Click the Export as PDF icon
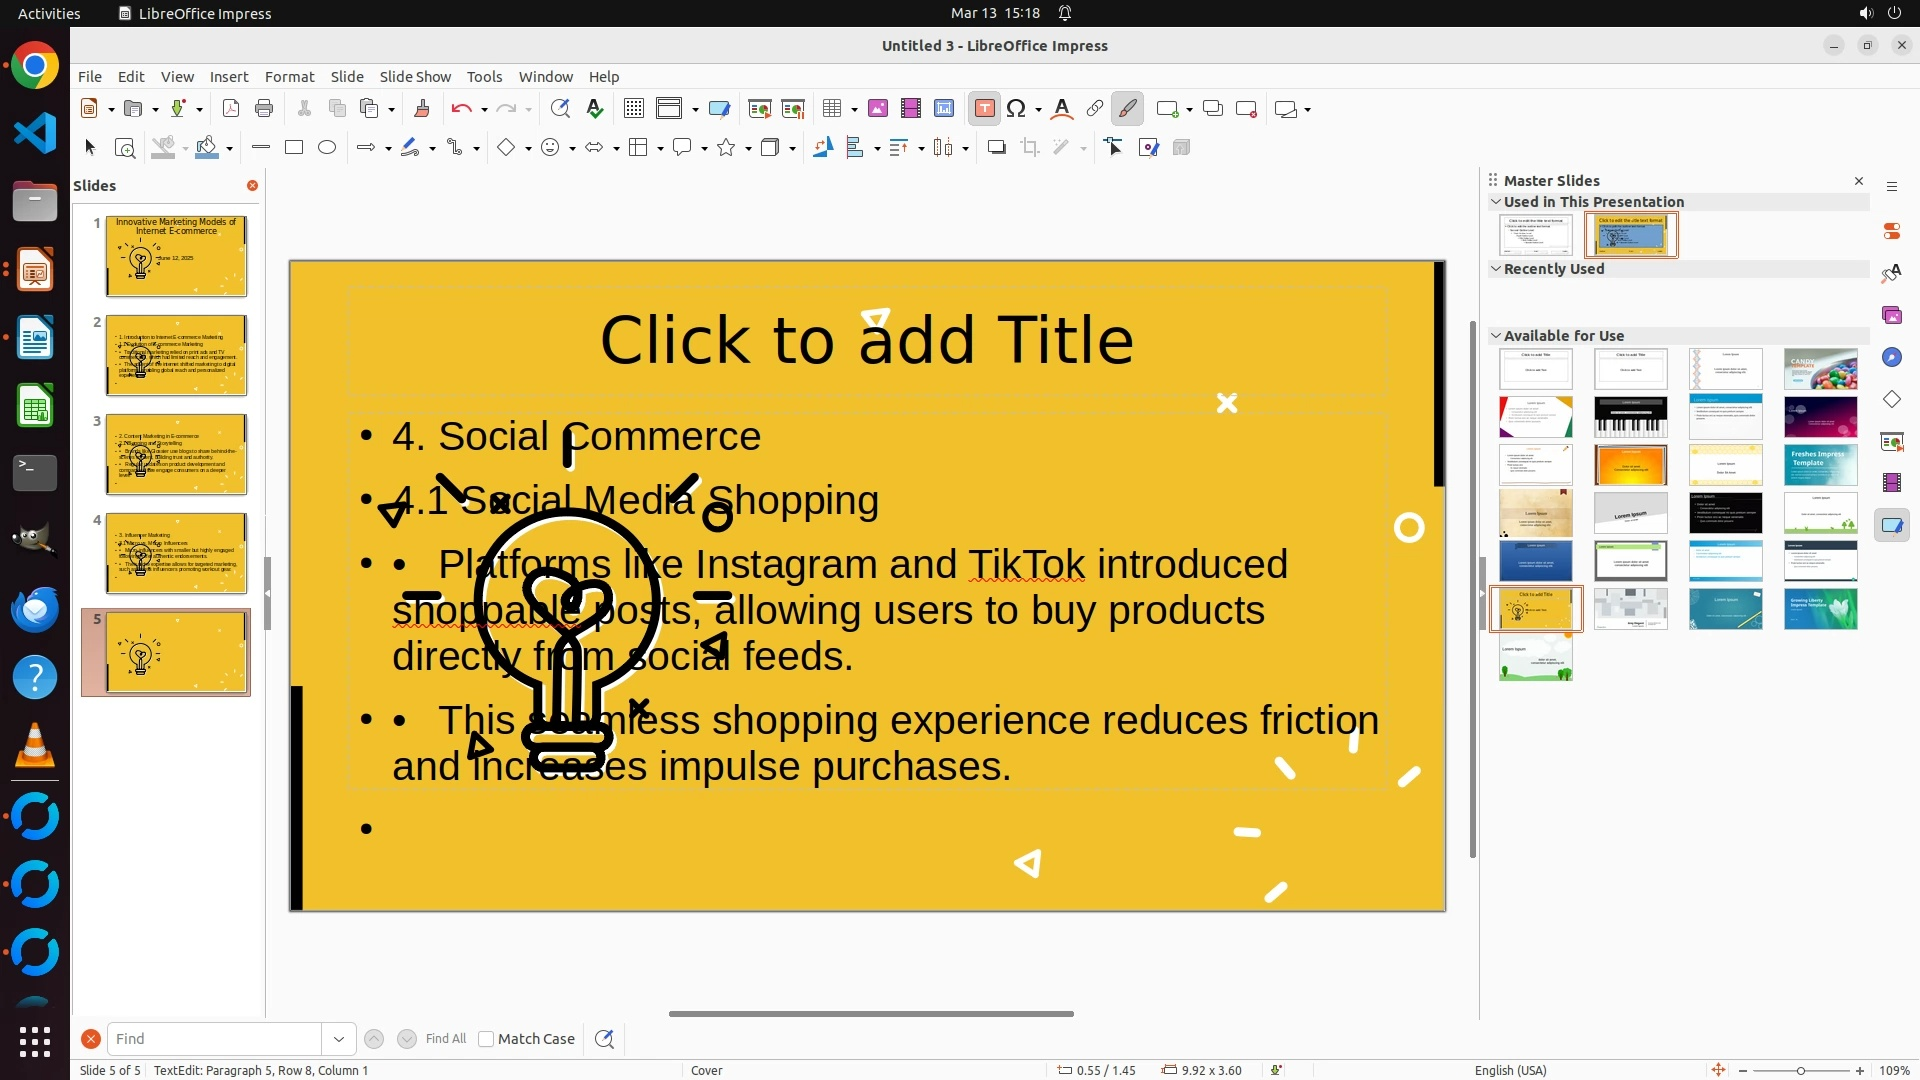 [231, 109]
